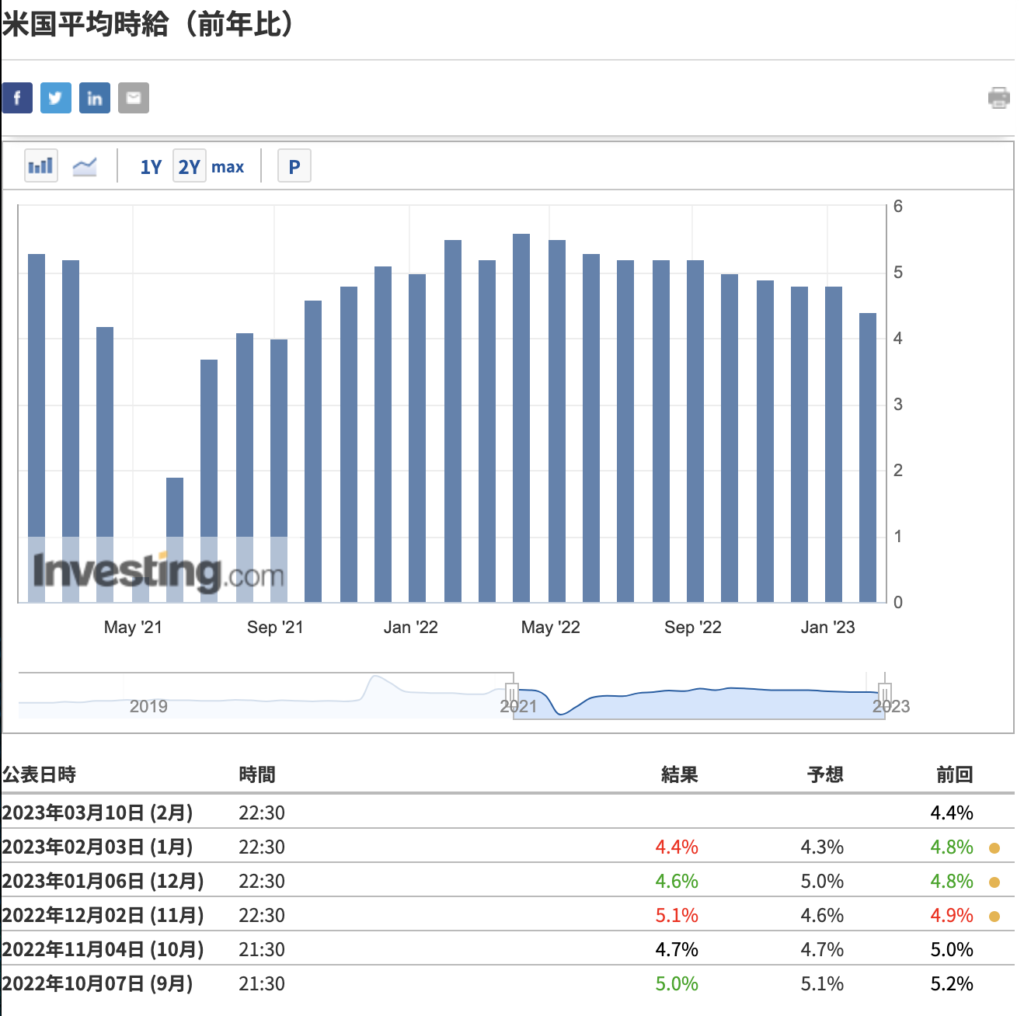Send the page by email icon

pos(133,99)
